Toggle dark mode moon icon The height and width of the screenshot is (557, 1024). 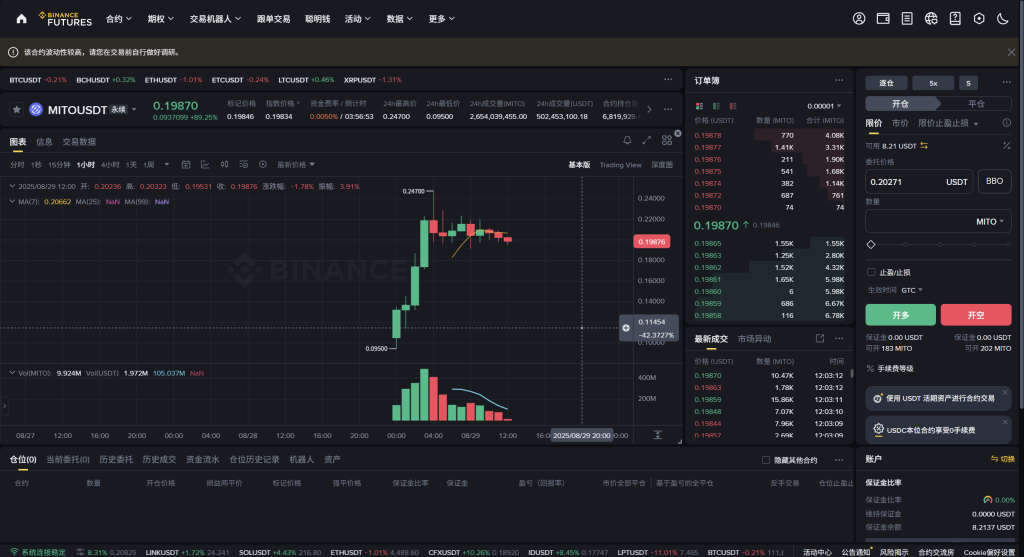click(x=1002, y=19)
